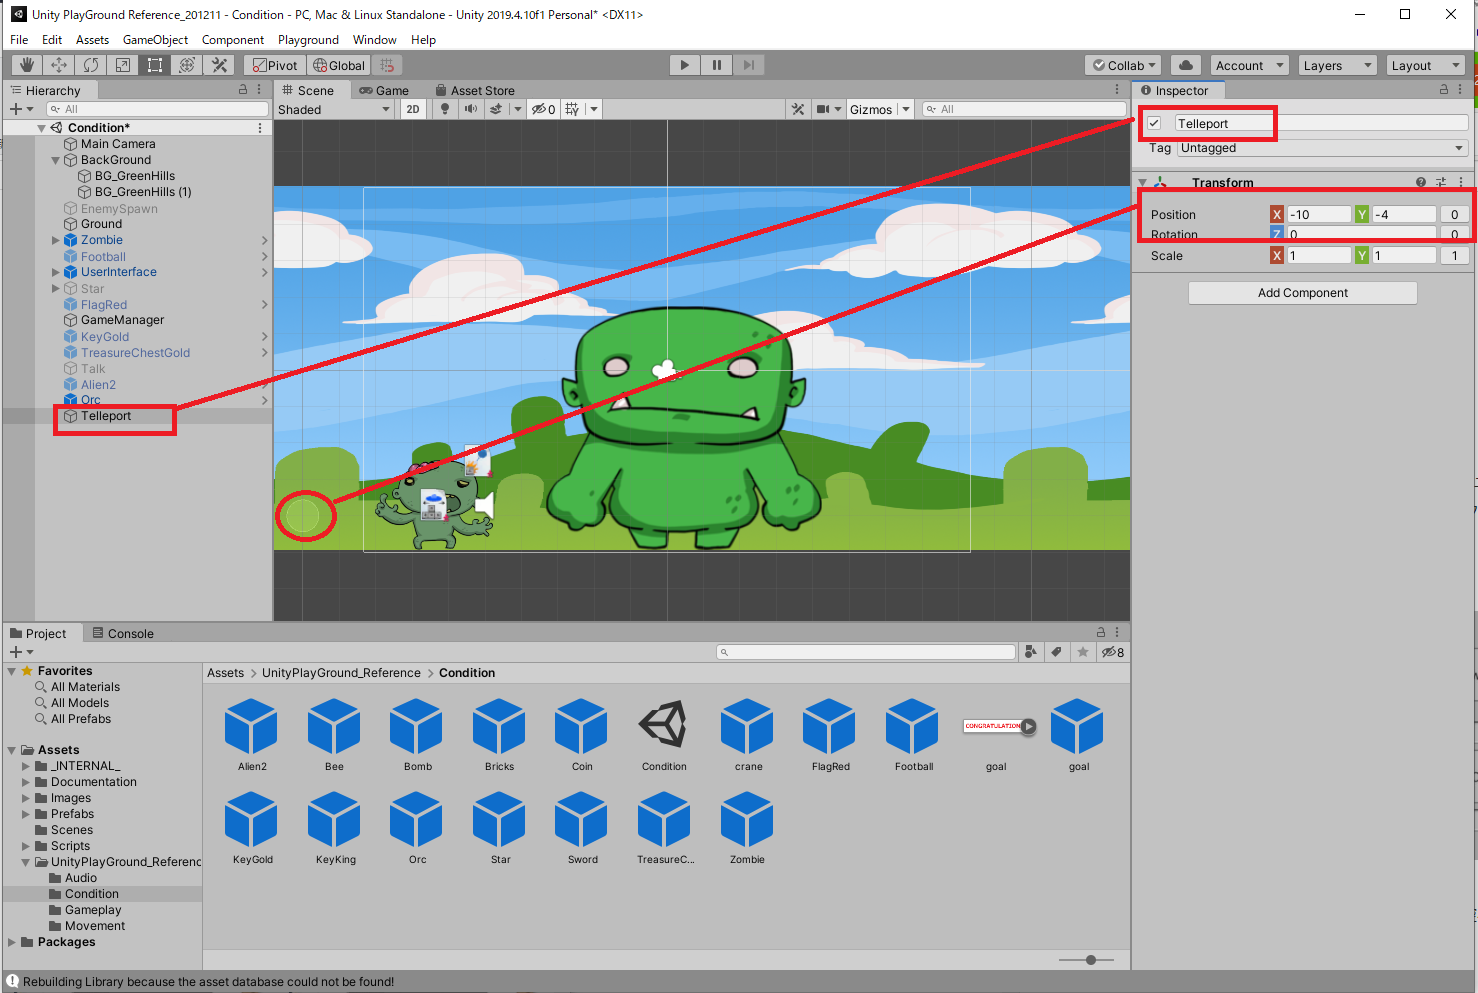Viewport: 1478px width, 993px height.
Task: Open the Layers dropdown
Action: [1338, 65]
